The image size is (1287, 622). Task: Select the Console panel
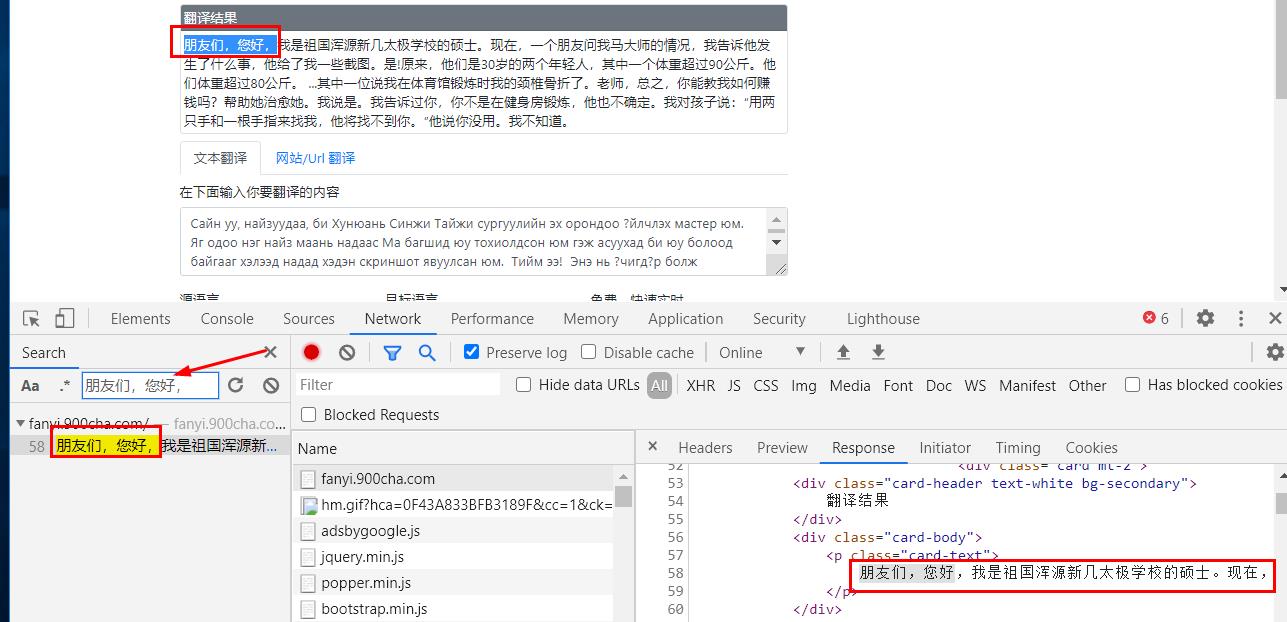pyautogui.click(x=226, y=318)
